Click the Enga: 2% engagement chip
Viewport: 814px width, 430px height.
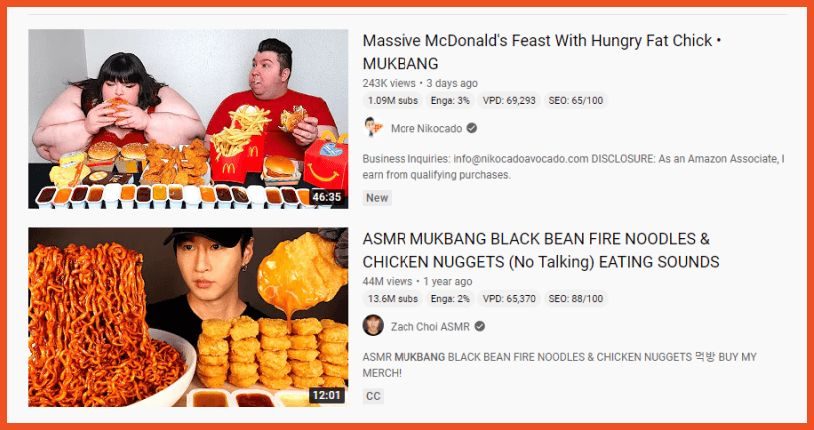point(450,299)
